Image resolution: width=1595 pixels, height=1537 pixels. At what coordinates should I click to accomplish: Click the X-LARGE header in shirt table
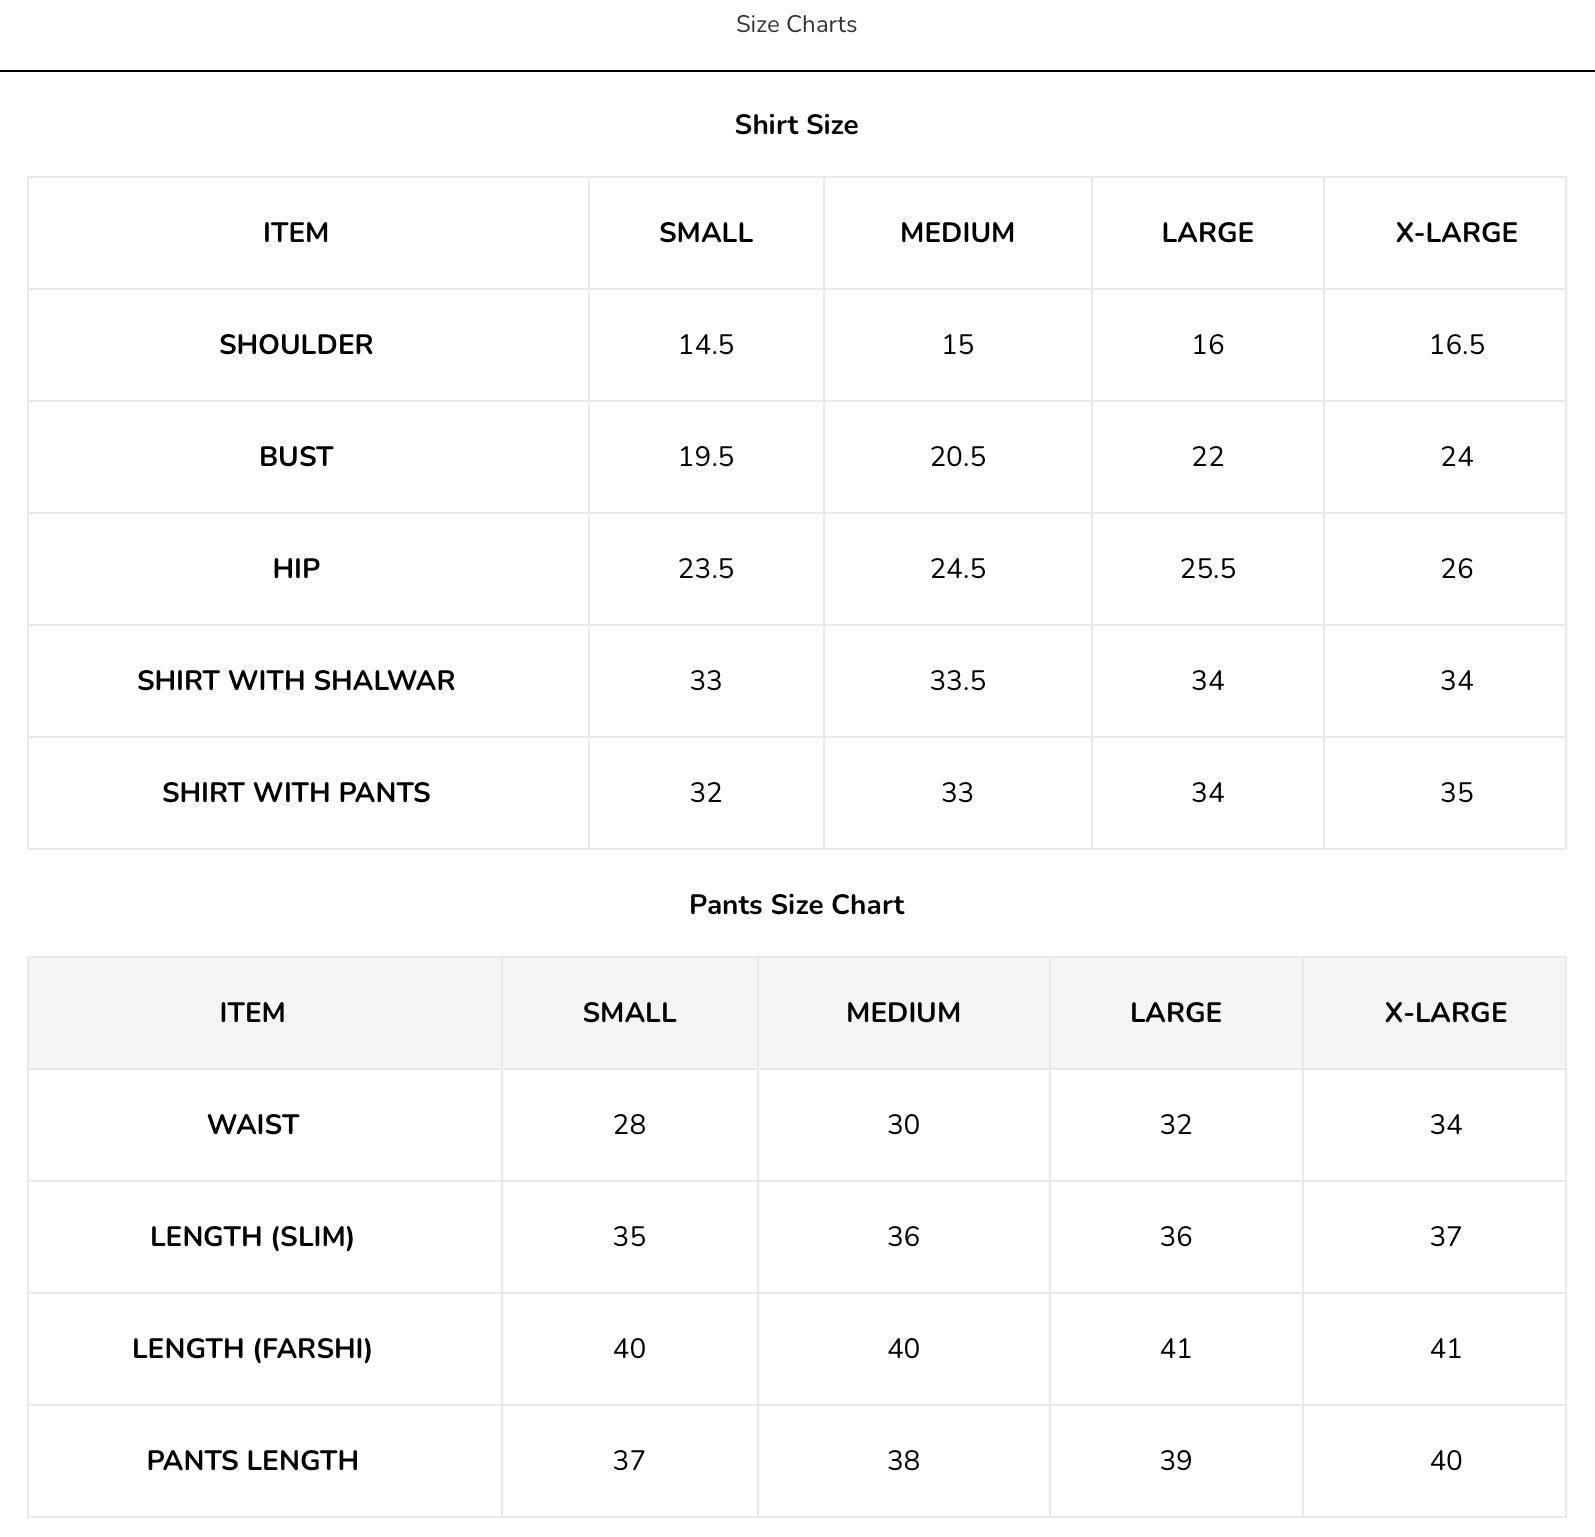coord(1456,233)
